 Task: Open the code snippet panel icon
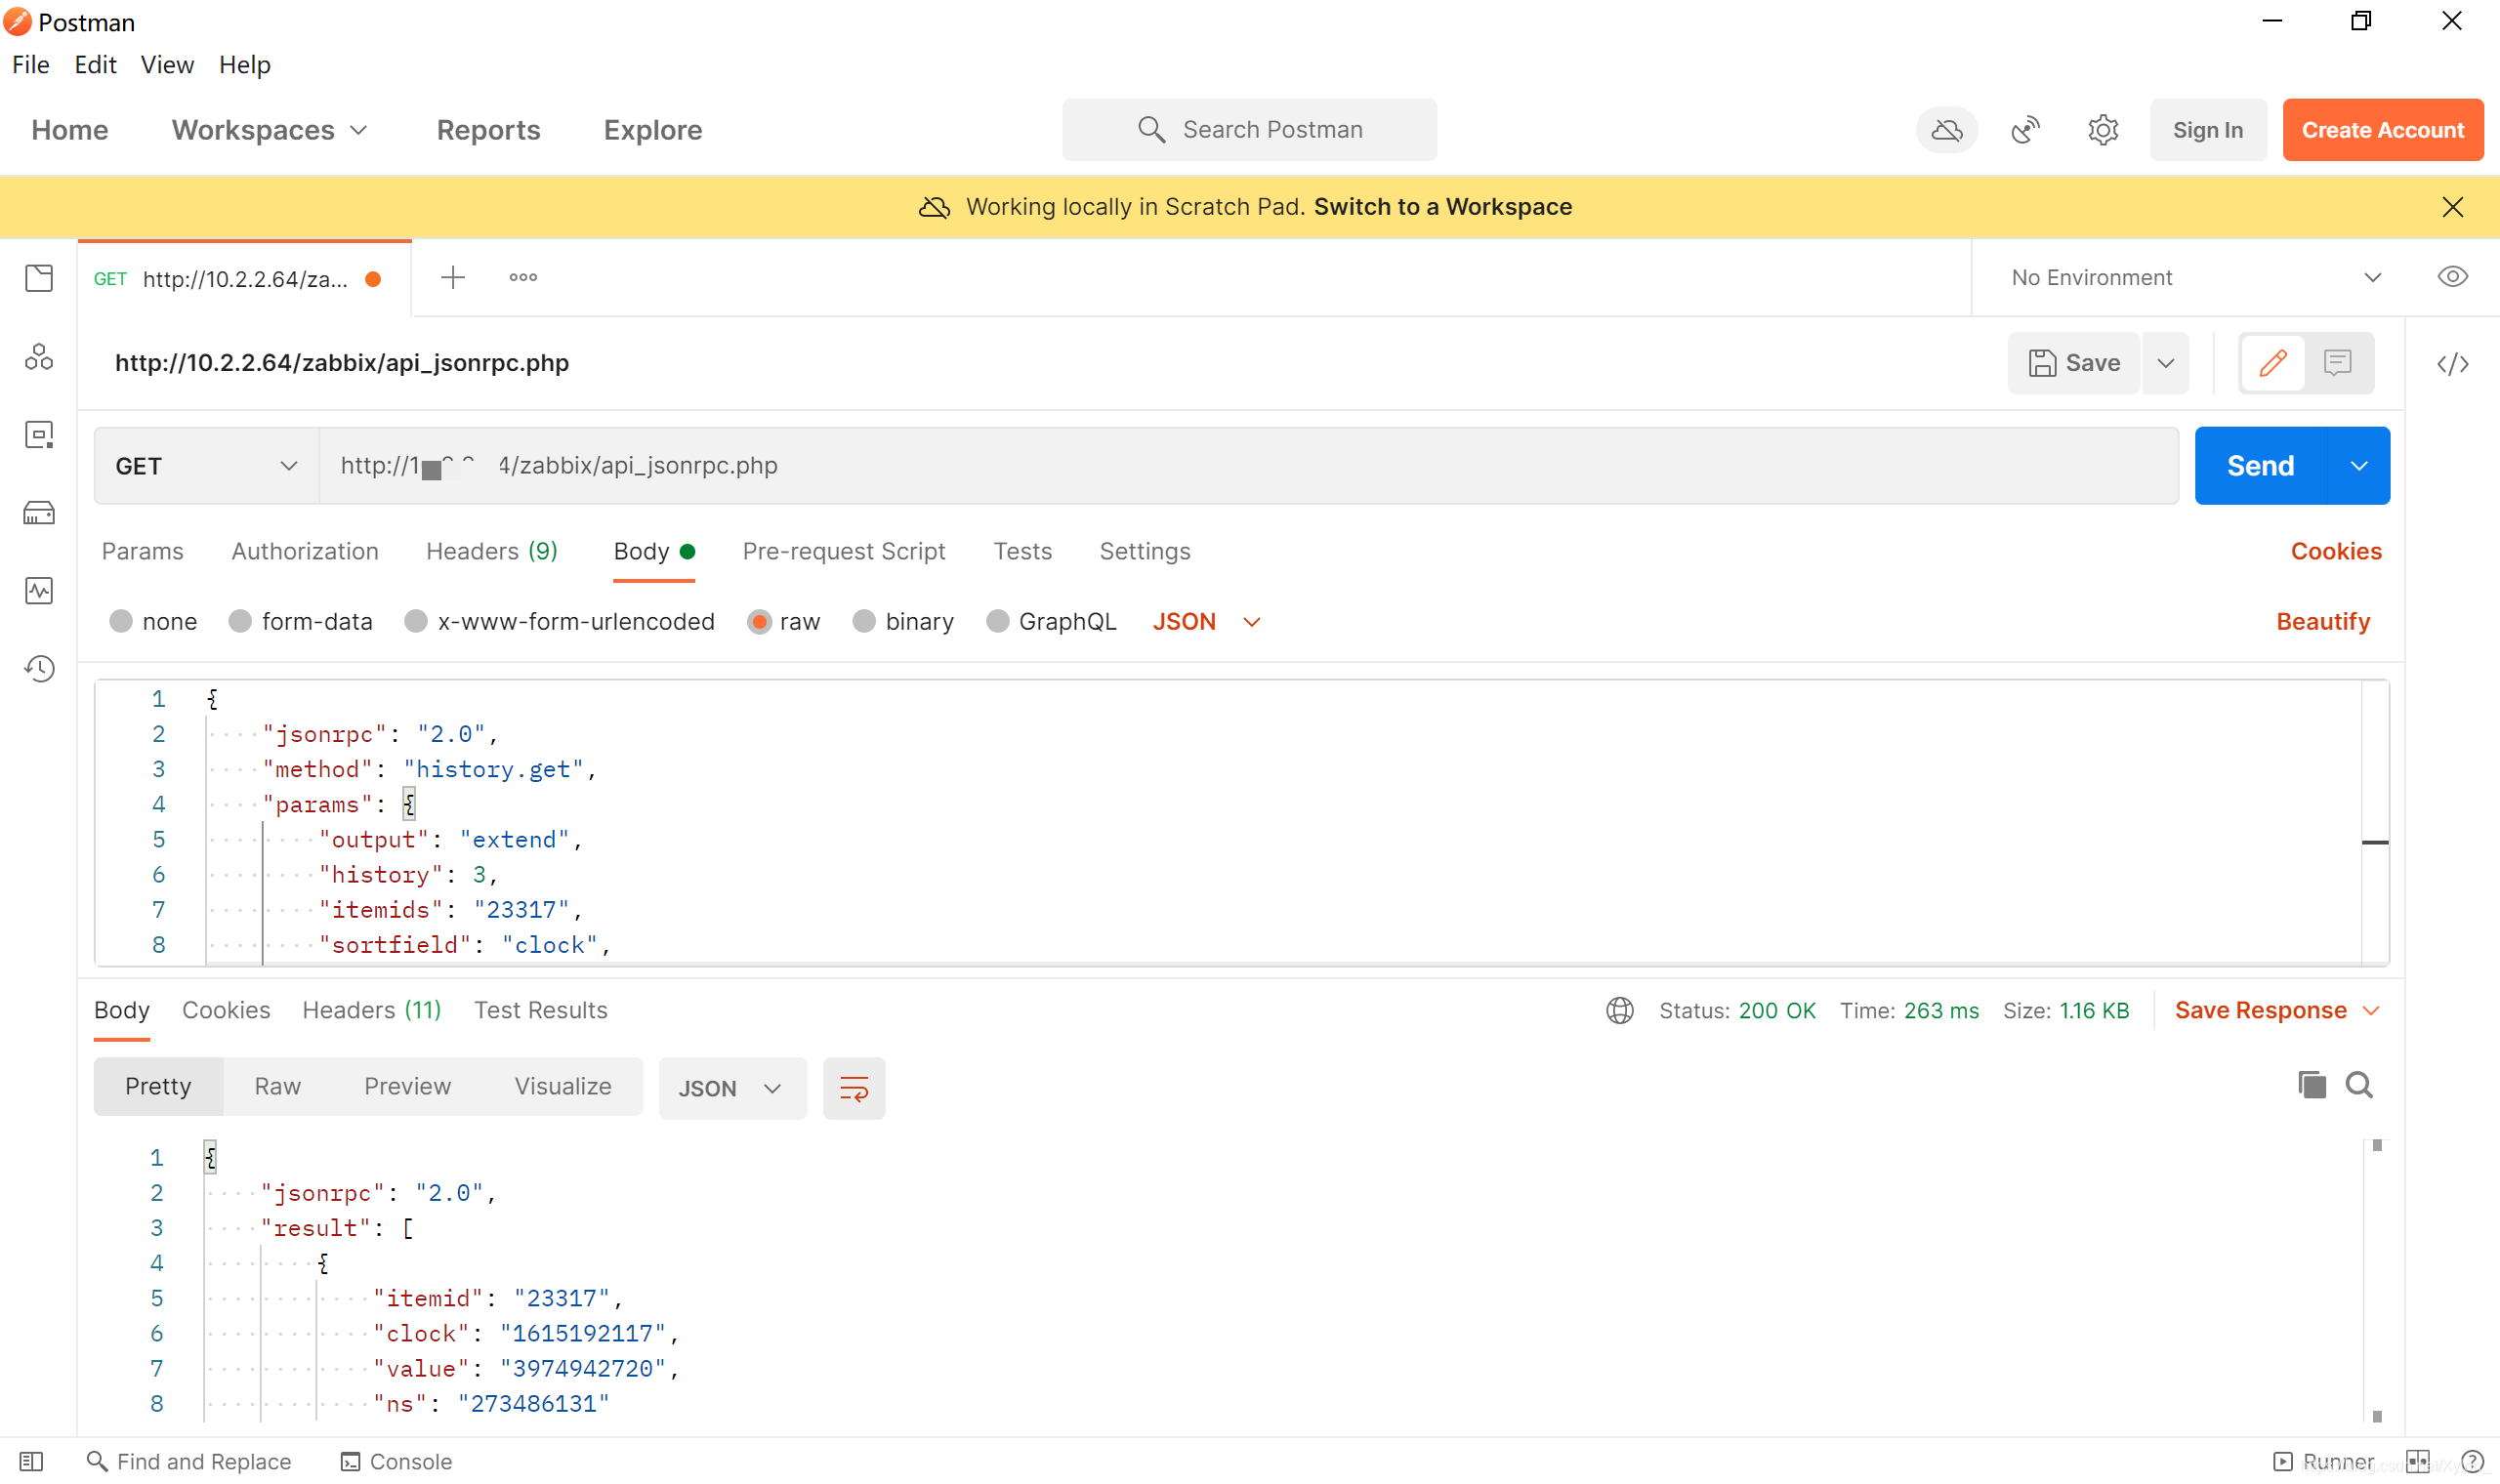click(x=2452, y=364)
